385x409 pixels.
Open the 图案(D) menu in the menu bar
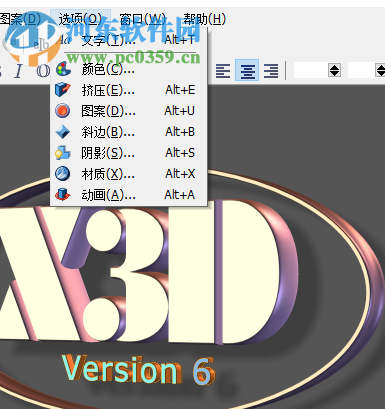point(21,19)
